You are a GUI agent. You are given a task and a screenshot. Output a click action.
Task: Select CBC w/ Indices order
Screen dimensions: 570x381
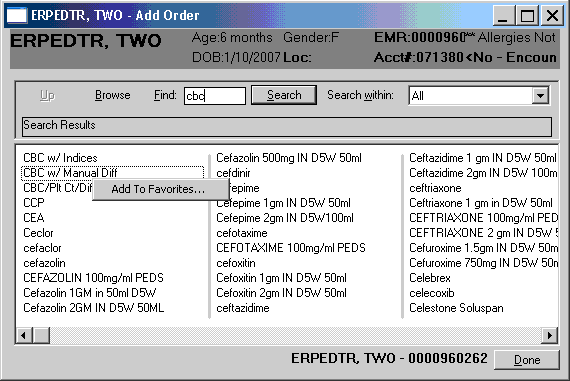pyautogui.click(x=60, y=158)
